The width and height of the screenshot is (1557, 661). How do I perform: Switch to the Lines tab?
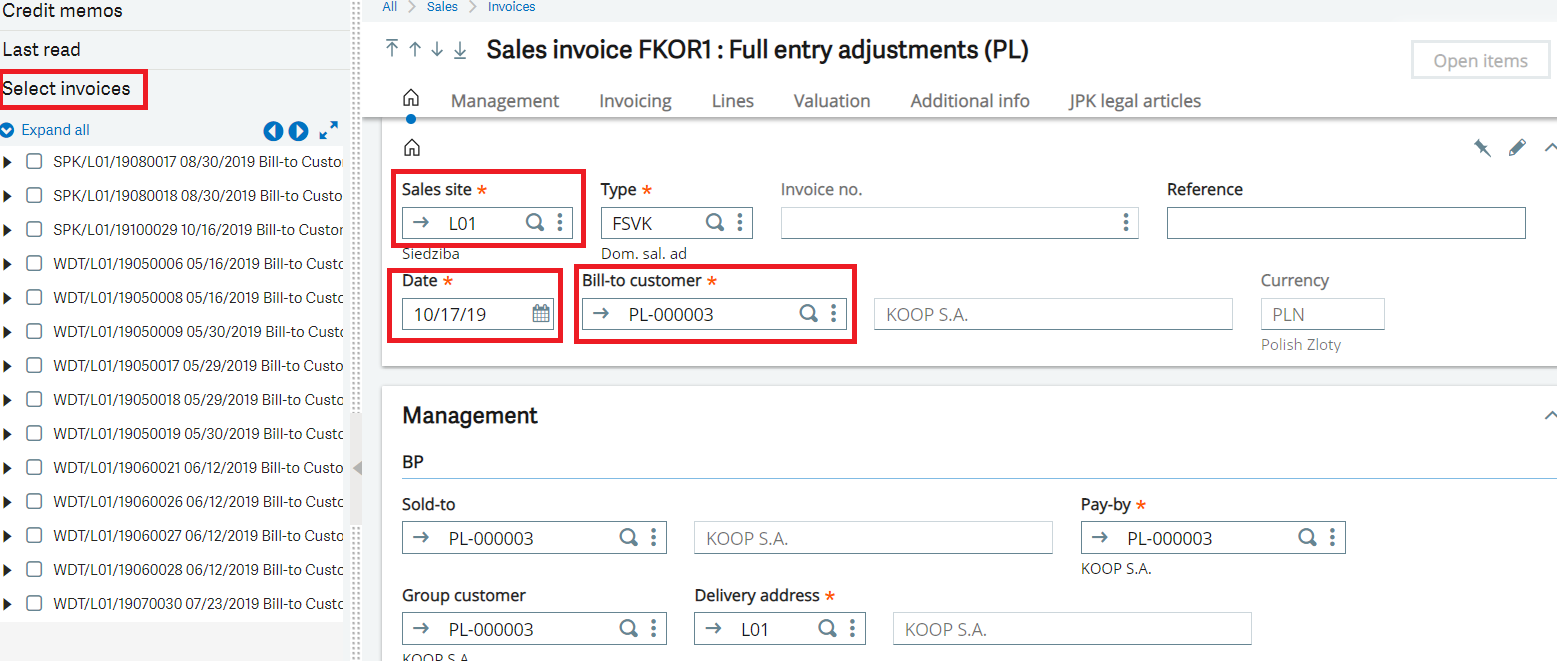(x=732, y=100)
